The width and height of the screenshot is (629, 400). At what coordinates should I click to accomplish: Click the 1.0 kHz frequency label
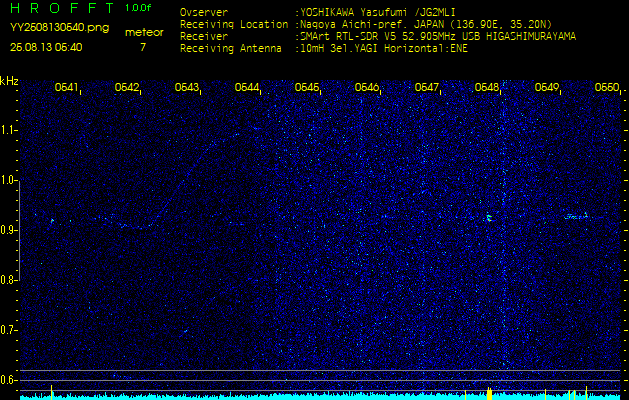coord(7,180)
